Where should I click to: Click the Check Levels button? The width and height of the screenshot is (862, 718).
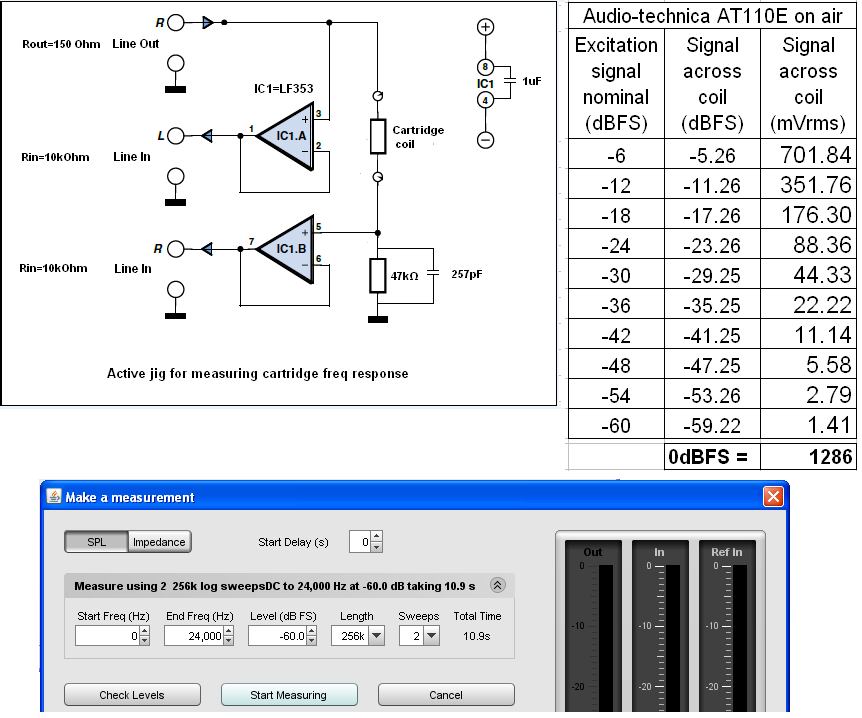(132, 695)
